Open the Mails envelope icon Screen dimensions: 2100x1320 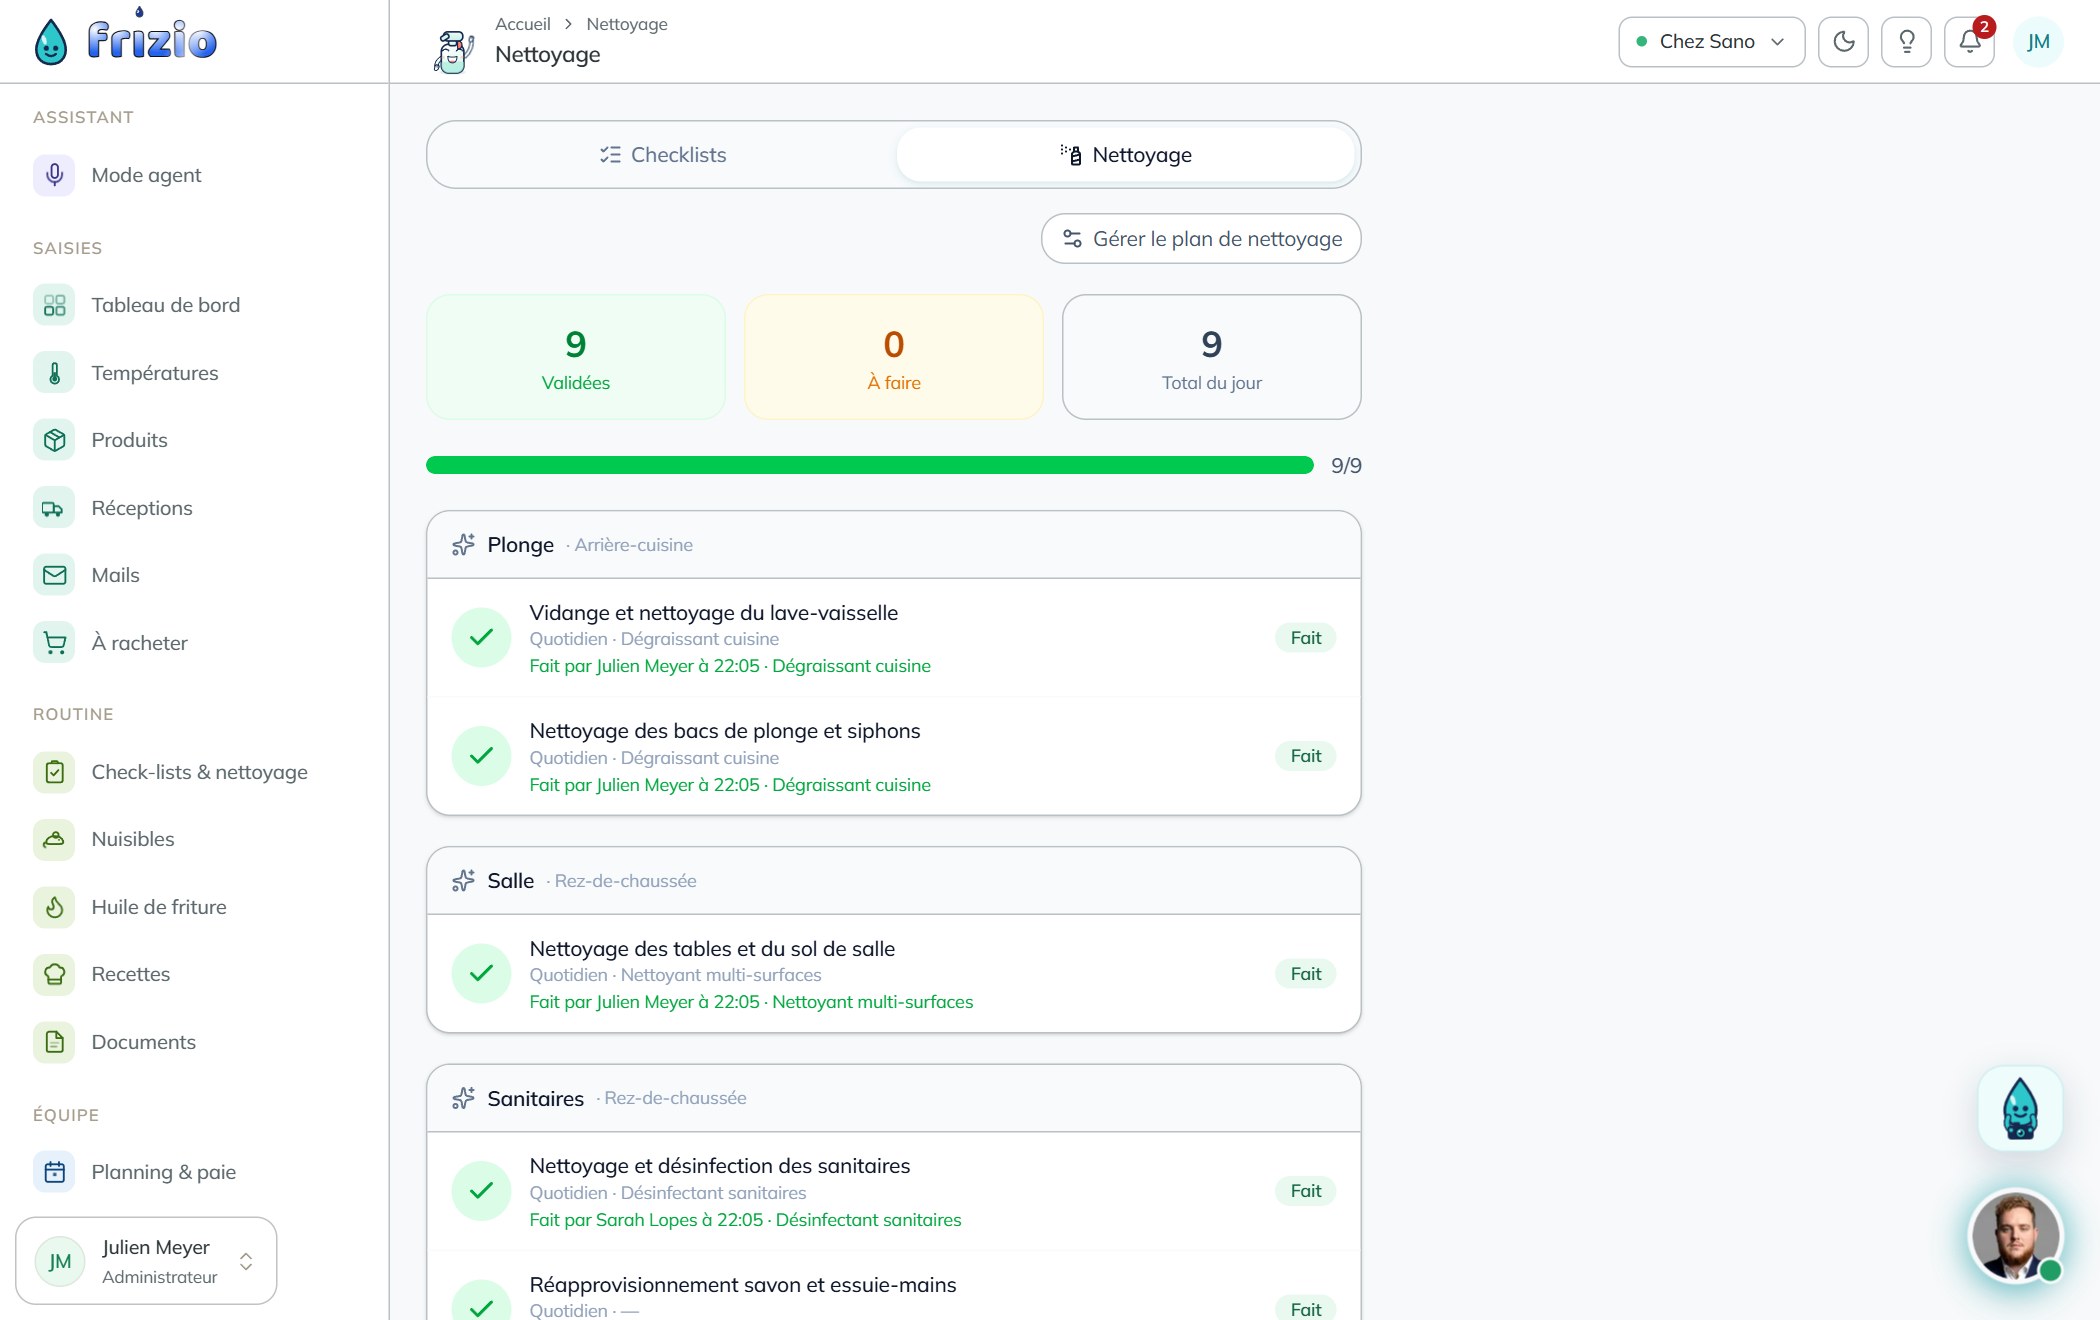pos(54,575)
